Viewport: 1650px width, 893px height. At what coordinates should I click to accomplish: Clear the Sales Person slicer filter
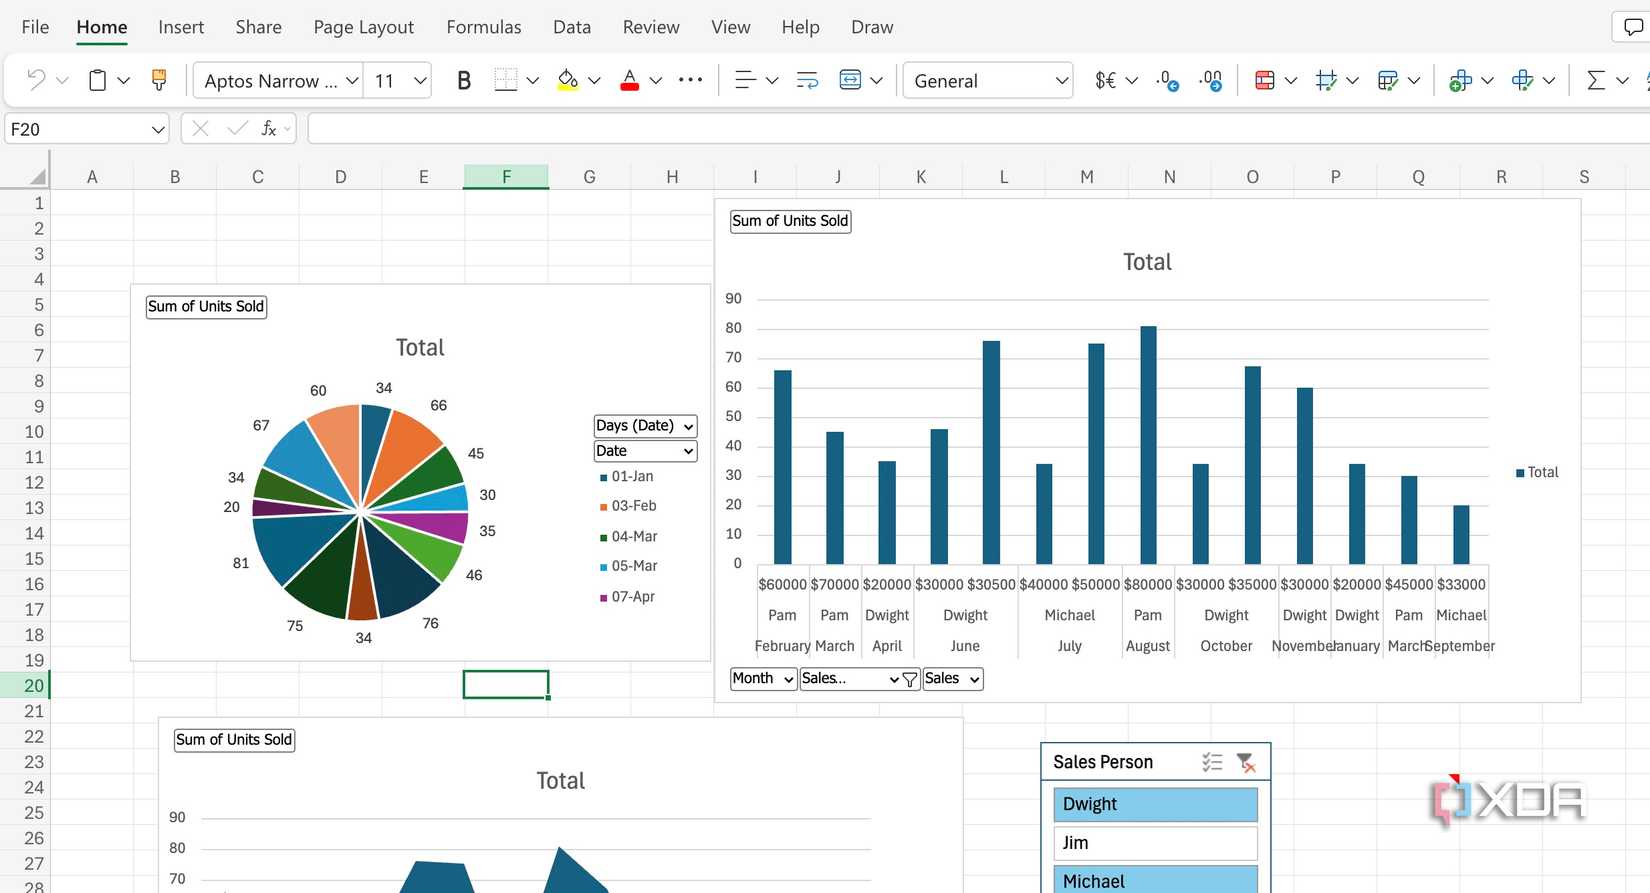click(x=1246, y=763)
